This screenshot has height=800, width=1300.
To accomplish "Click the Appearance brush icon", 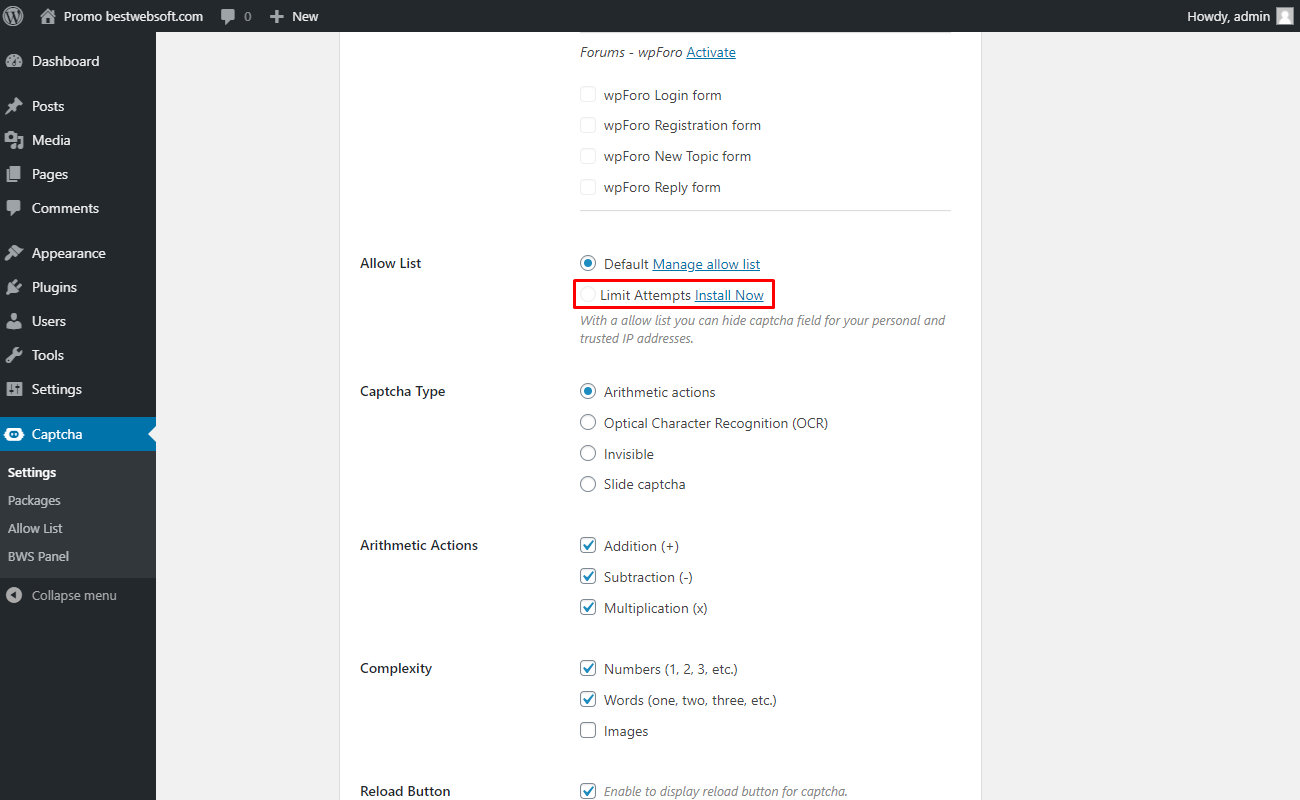I will [14, 253].
